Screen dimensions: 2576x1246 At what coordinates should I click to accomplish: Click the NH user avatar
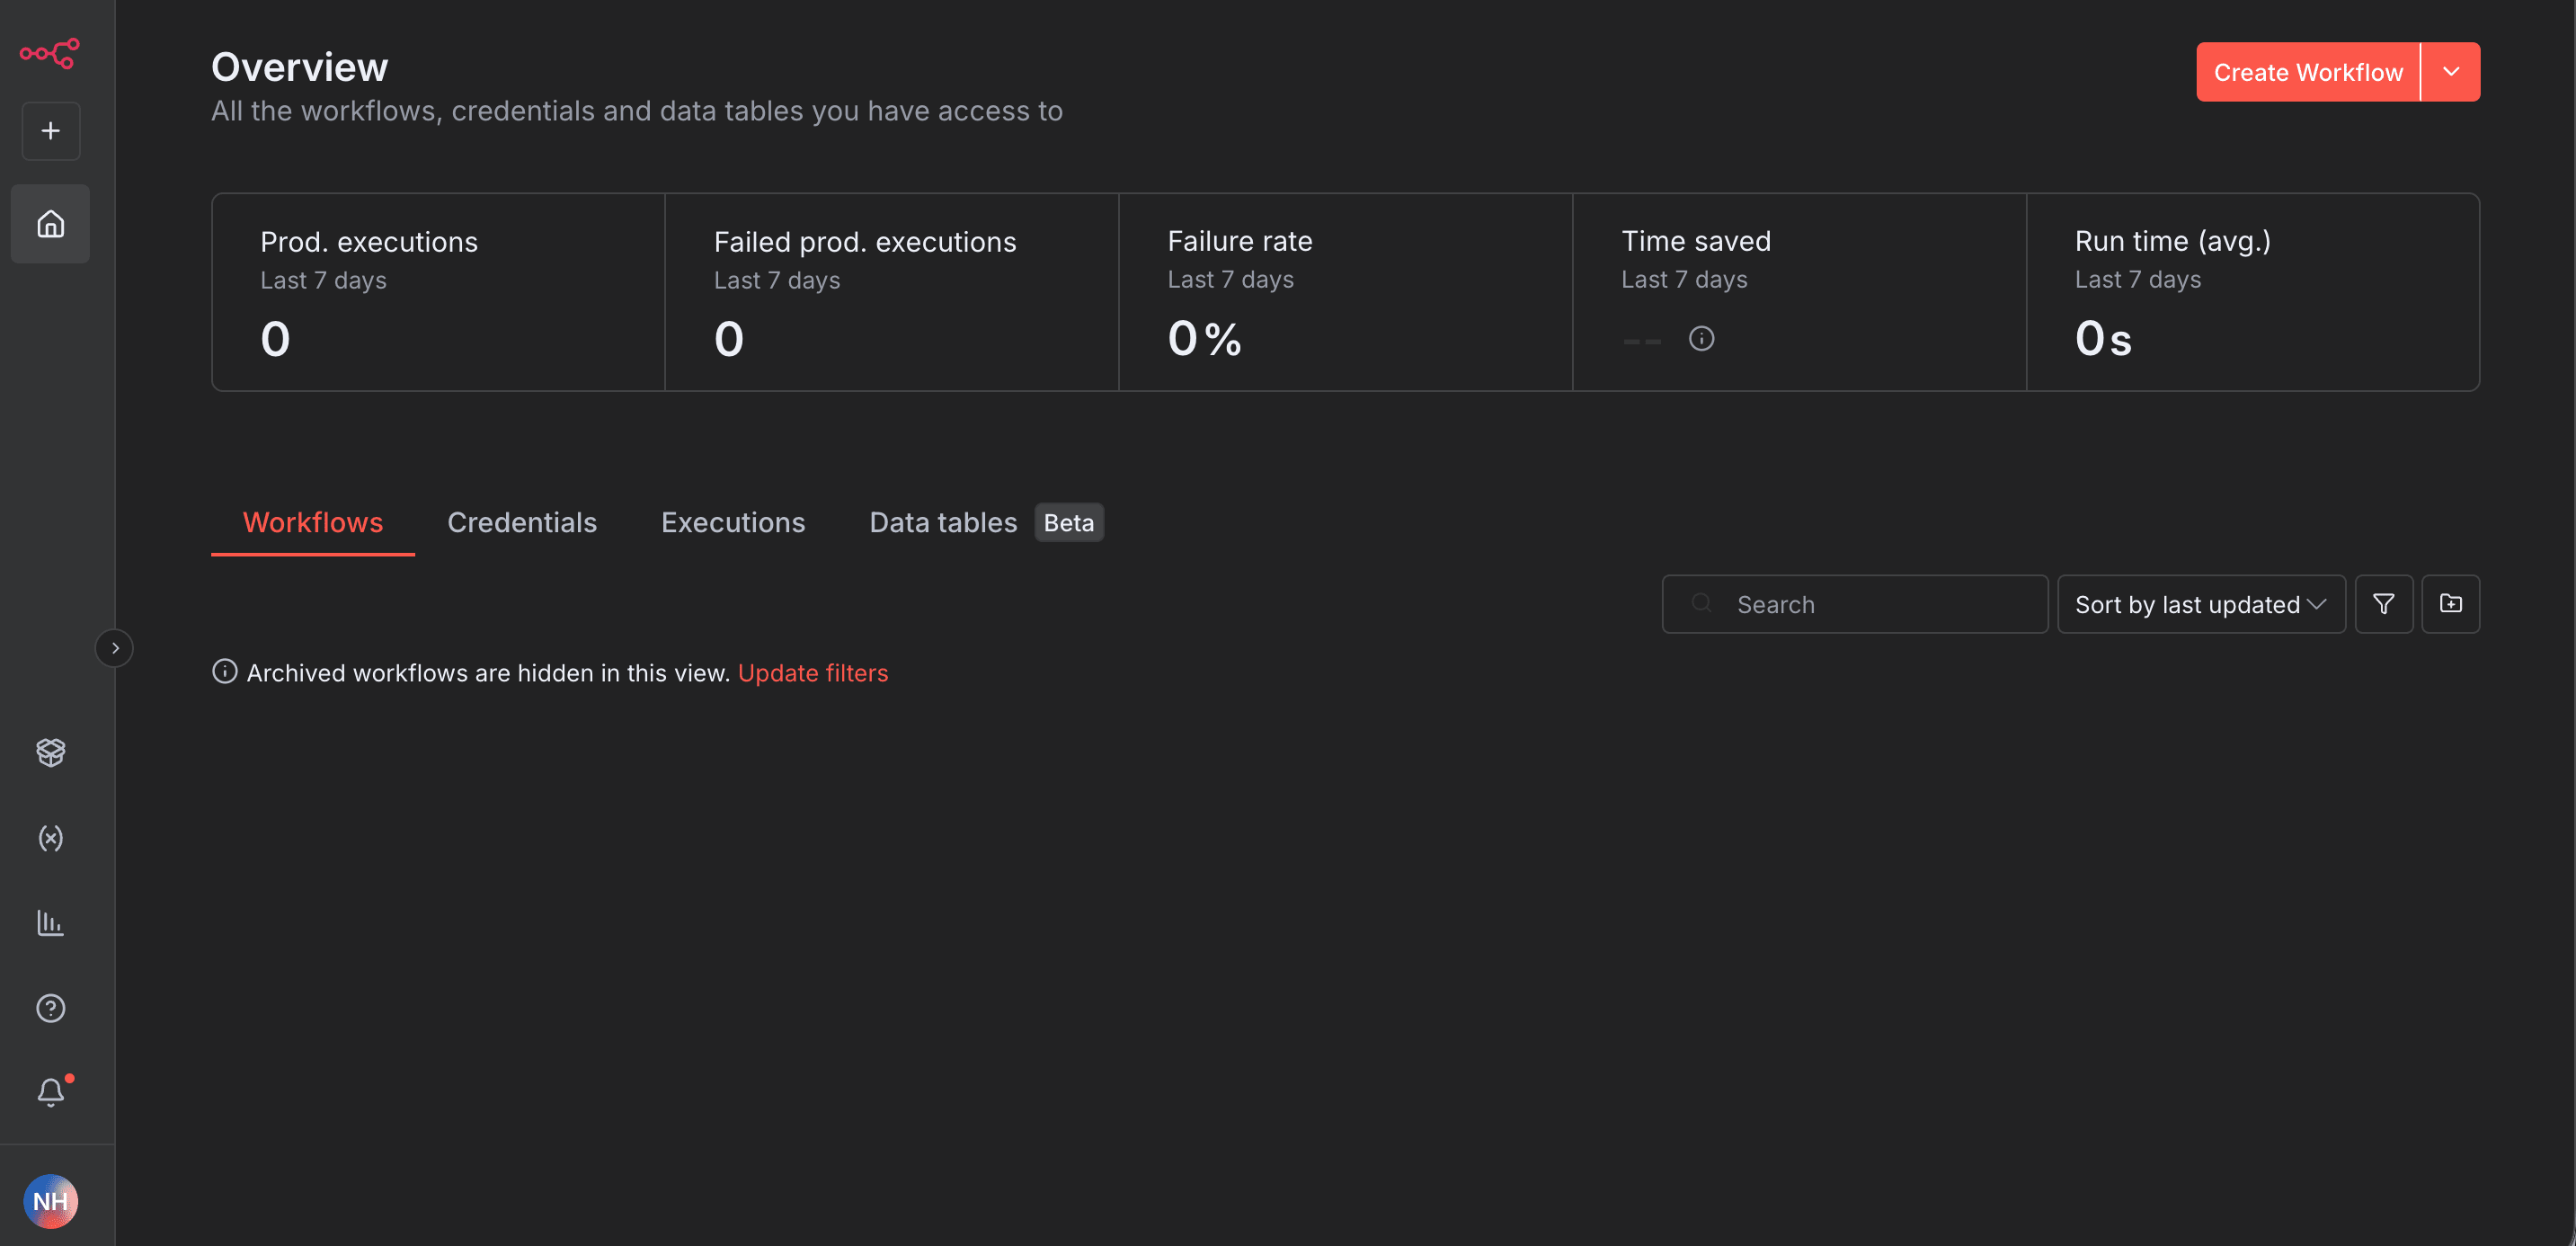point(51,1201)
